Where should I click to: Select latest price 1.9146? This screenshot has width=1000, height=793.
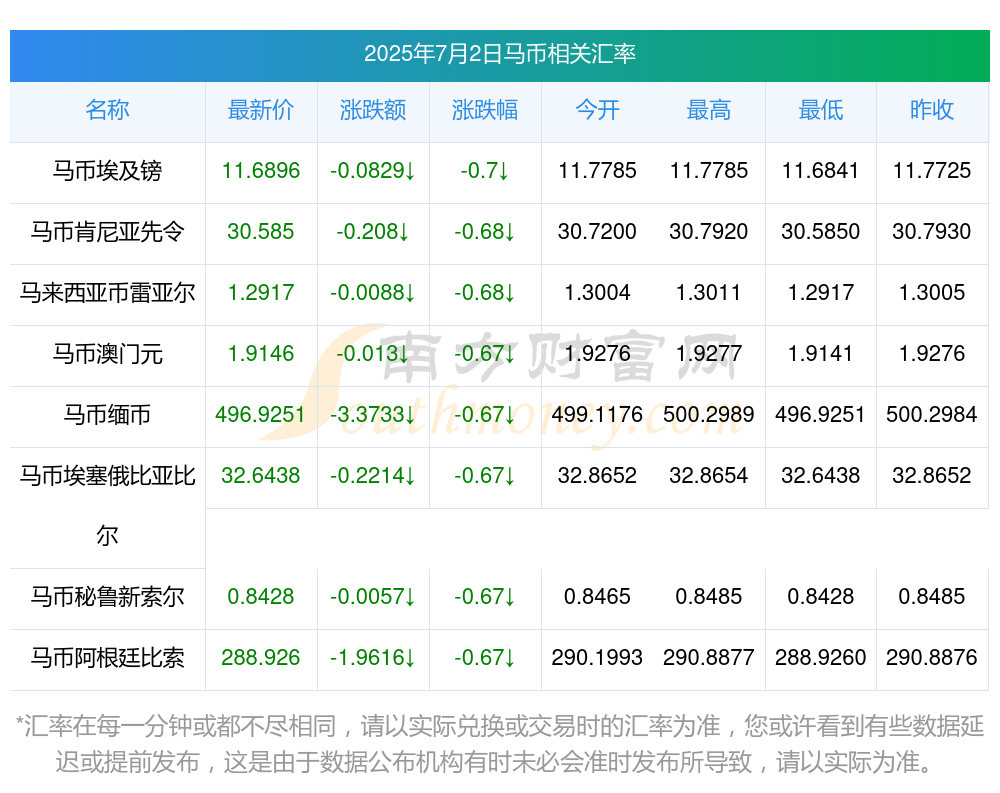click(x=261, y=353)
